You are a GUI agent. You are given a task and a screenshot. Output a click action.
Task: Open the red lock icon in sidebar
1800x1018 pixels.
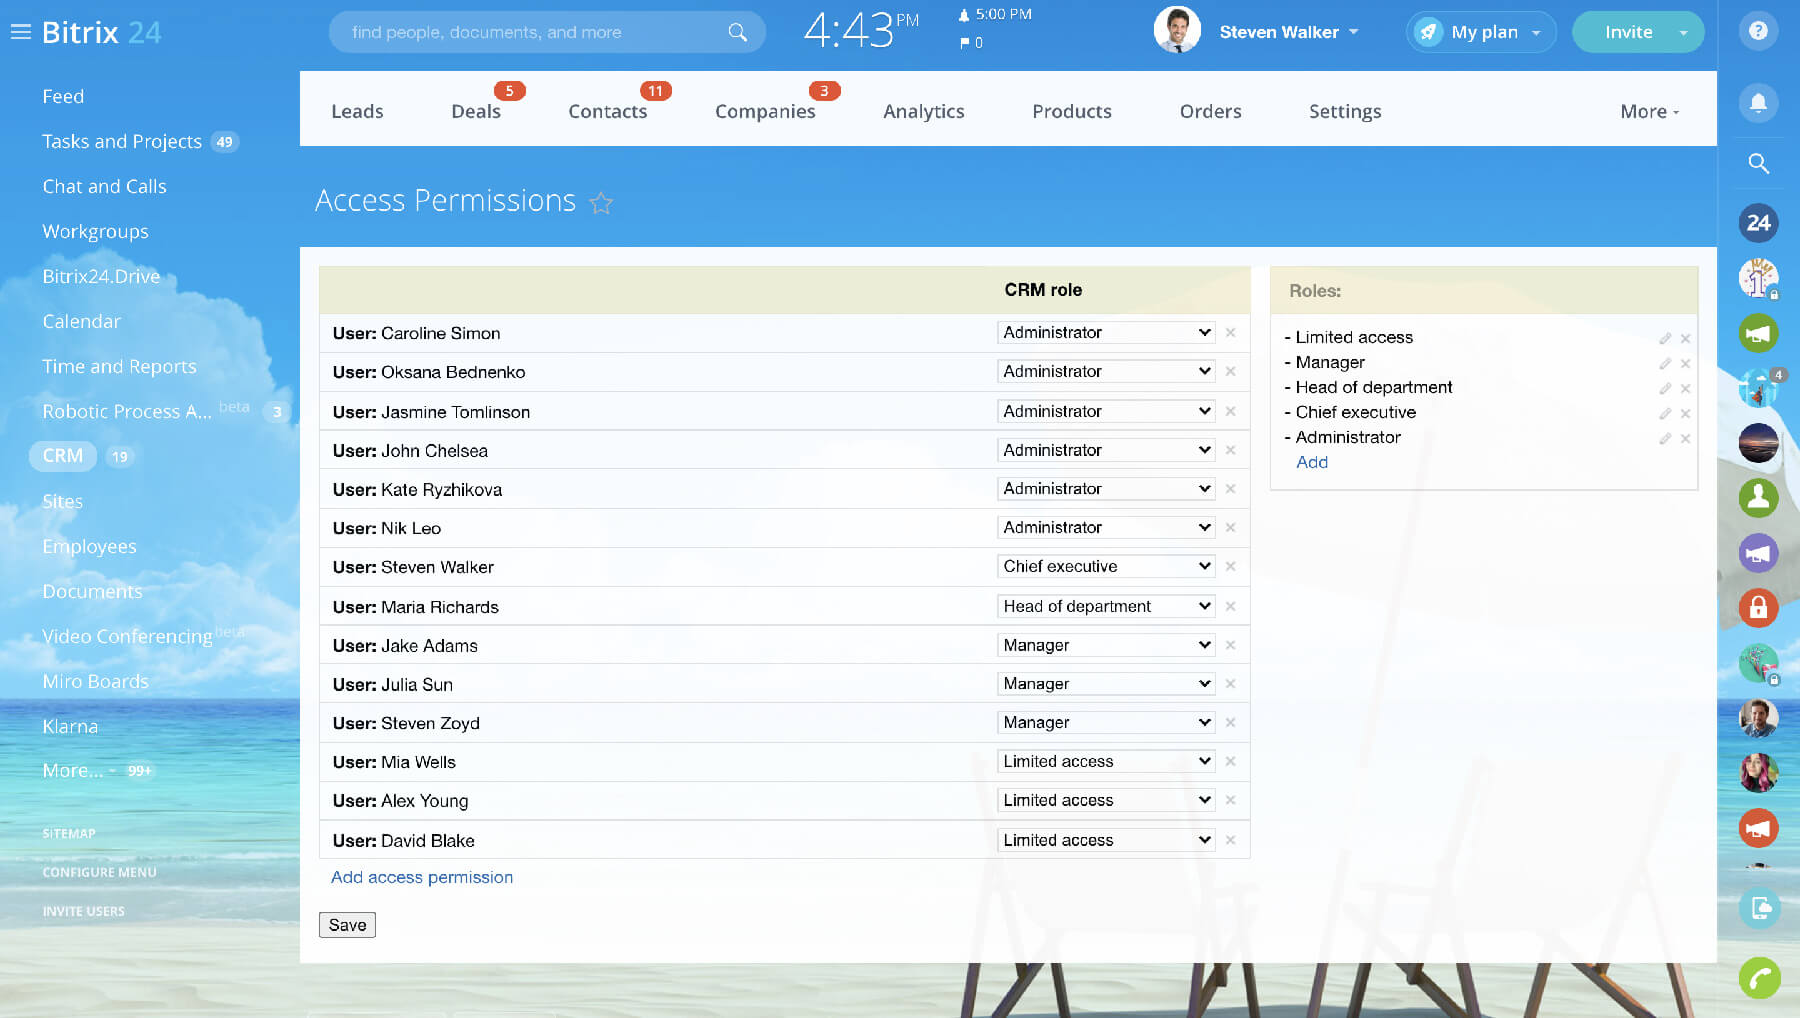tap(1758, 607)
